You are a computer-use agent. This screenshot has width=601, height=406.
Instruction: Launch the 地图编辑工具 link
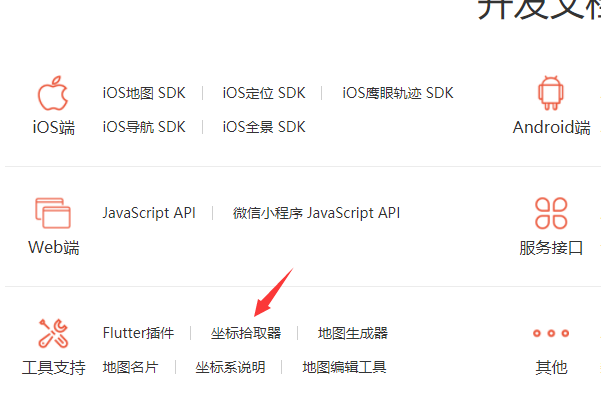[x=345, y=367]
